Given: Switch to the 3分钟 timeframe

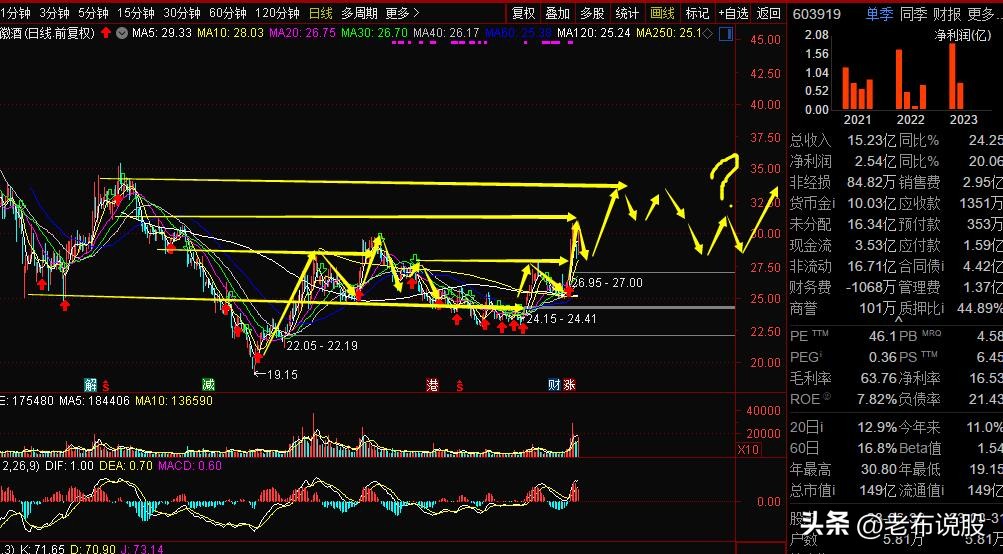Looking at the screenshot, I should point(54,13).
